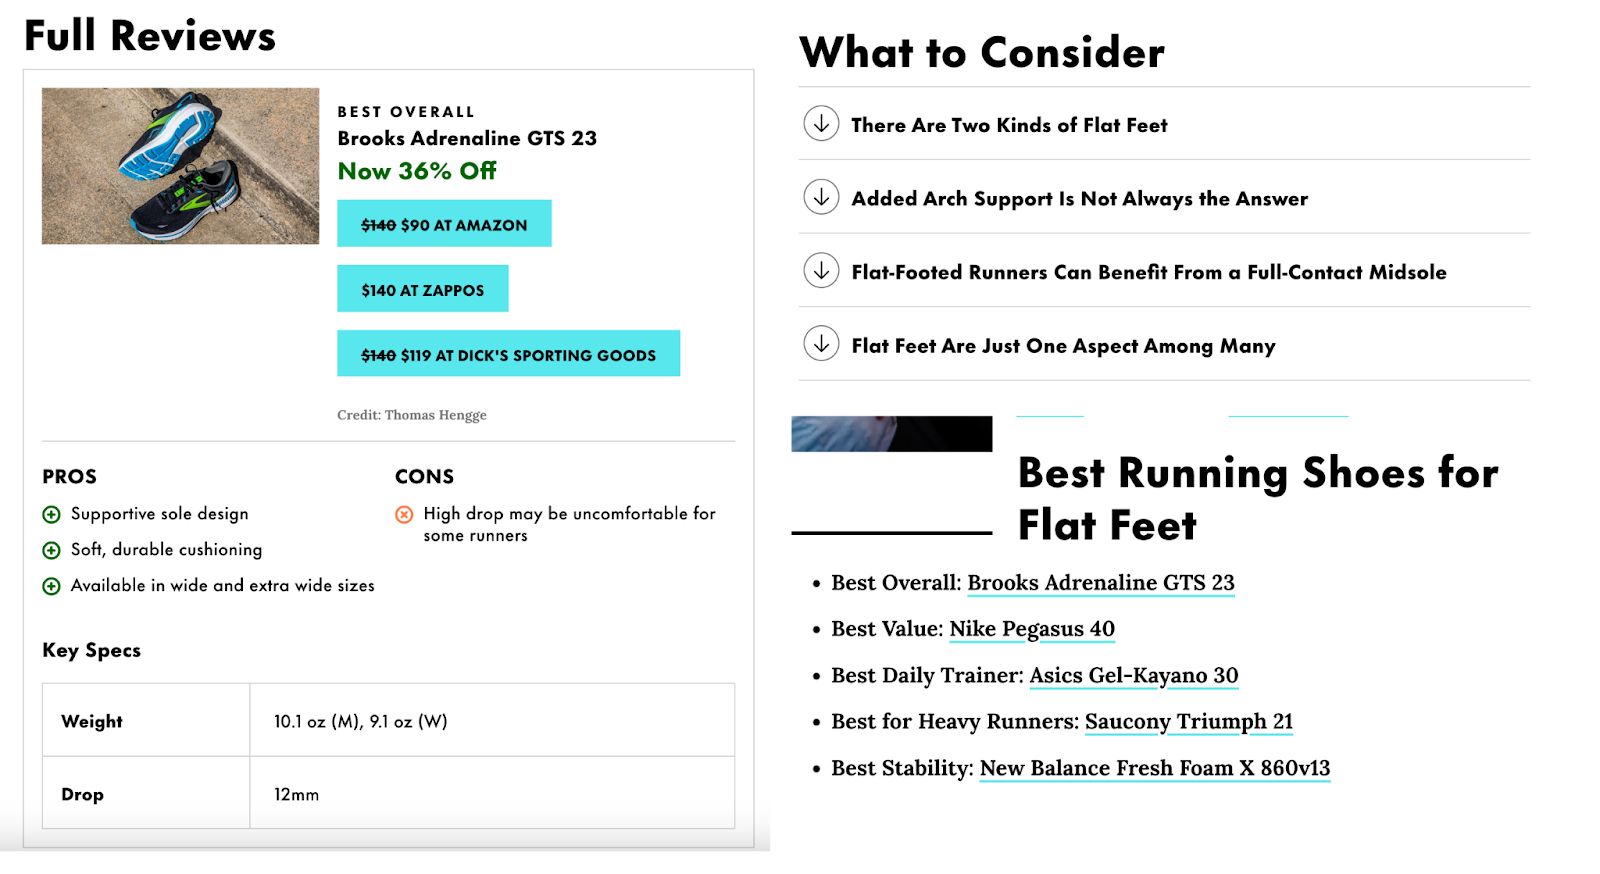Click the BEST OVERALL label
This screenshot has width=1600, height=874.
(x=406, y=112)
